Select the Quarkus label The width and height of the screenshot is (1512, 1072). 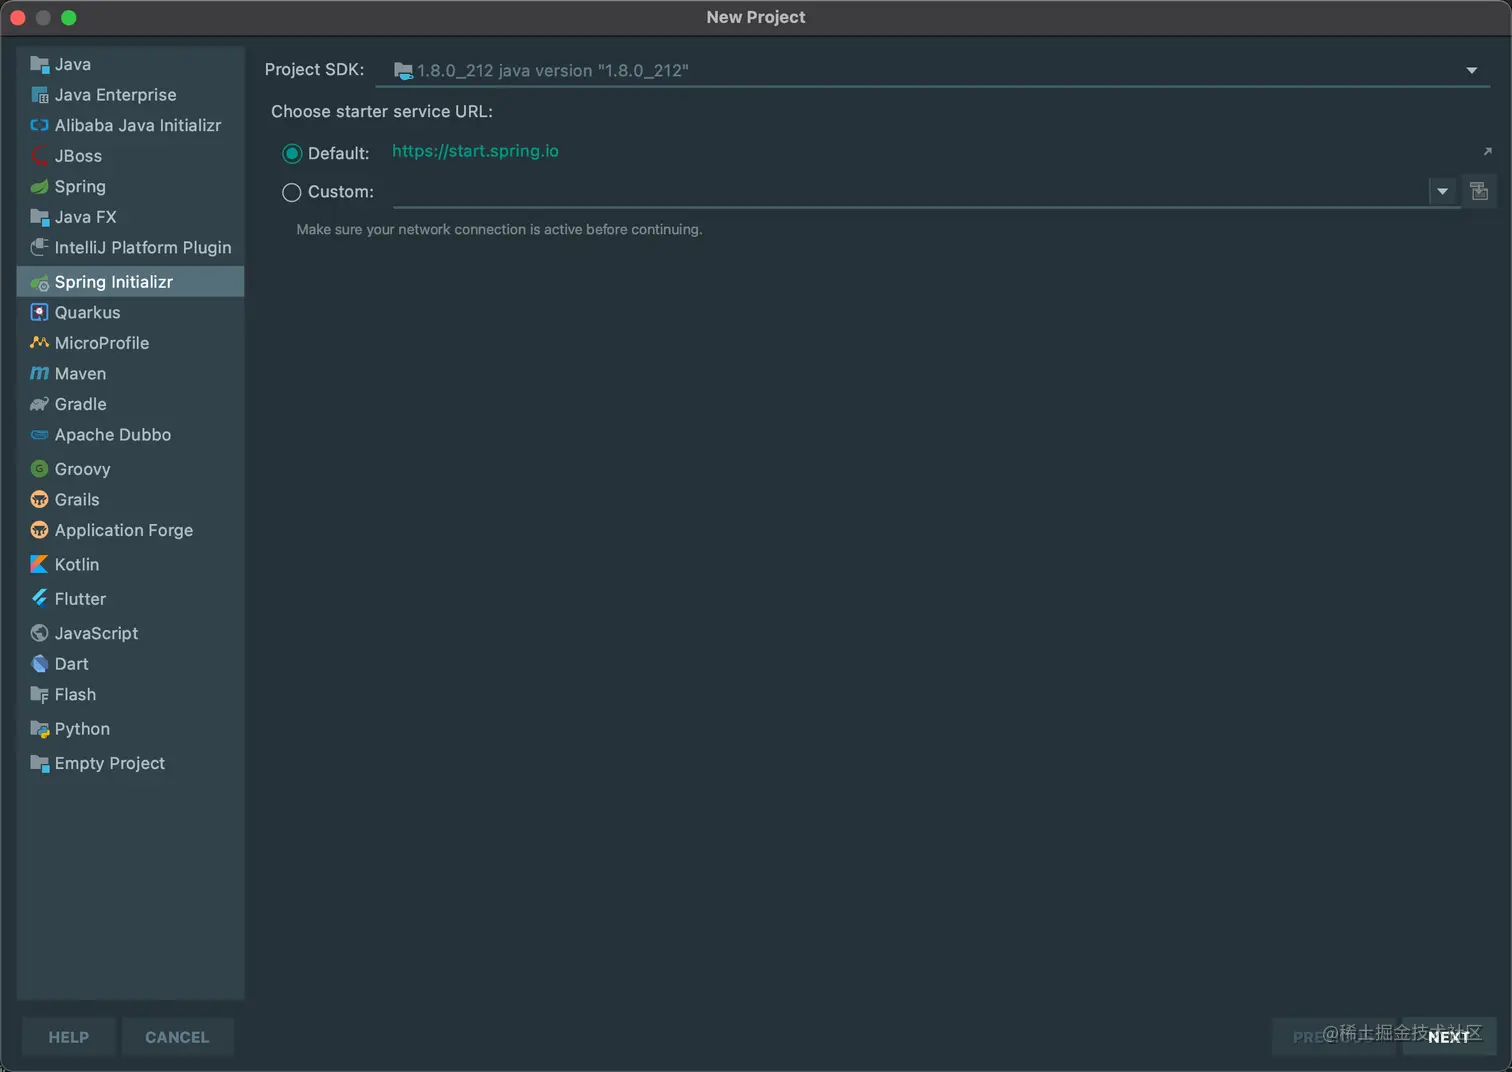(87, 312)
